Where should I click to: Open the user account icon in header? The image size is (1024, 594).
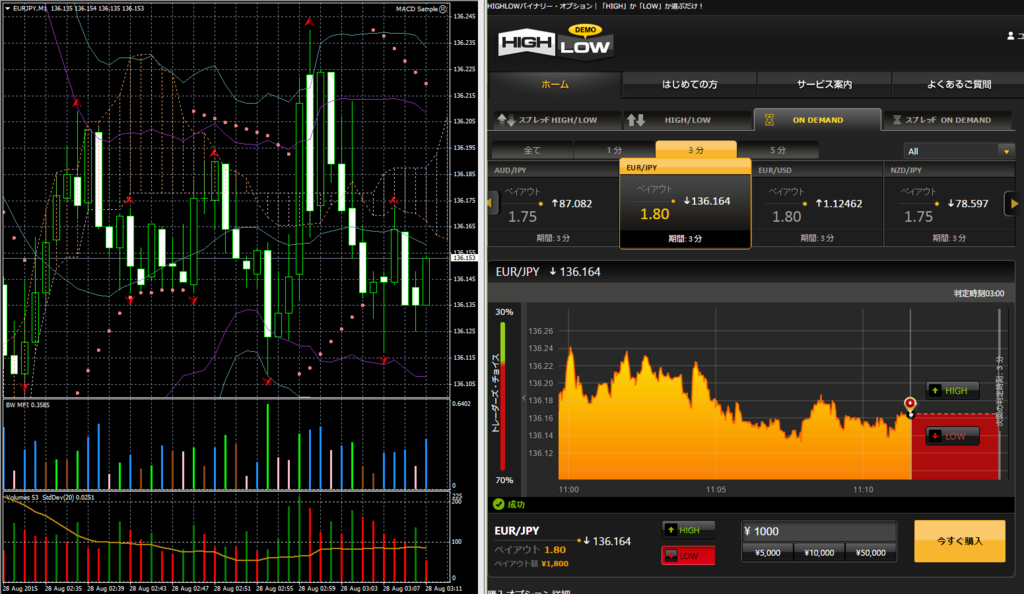[x=1010, y=36]
